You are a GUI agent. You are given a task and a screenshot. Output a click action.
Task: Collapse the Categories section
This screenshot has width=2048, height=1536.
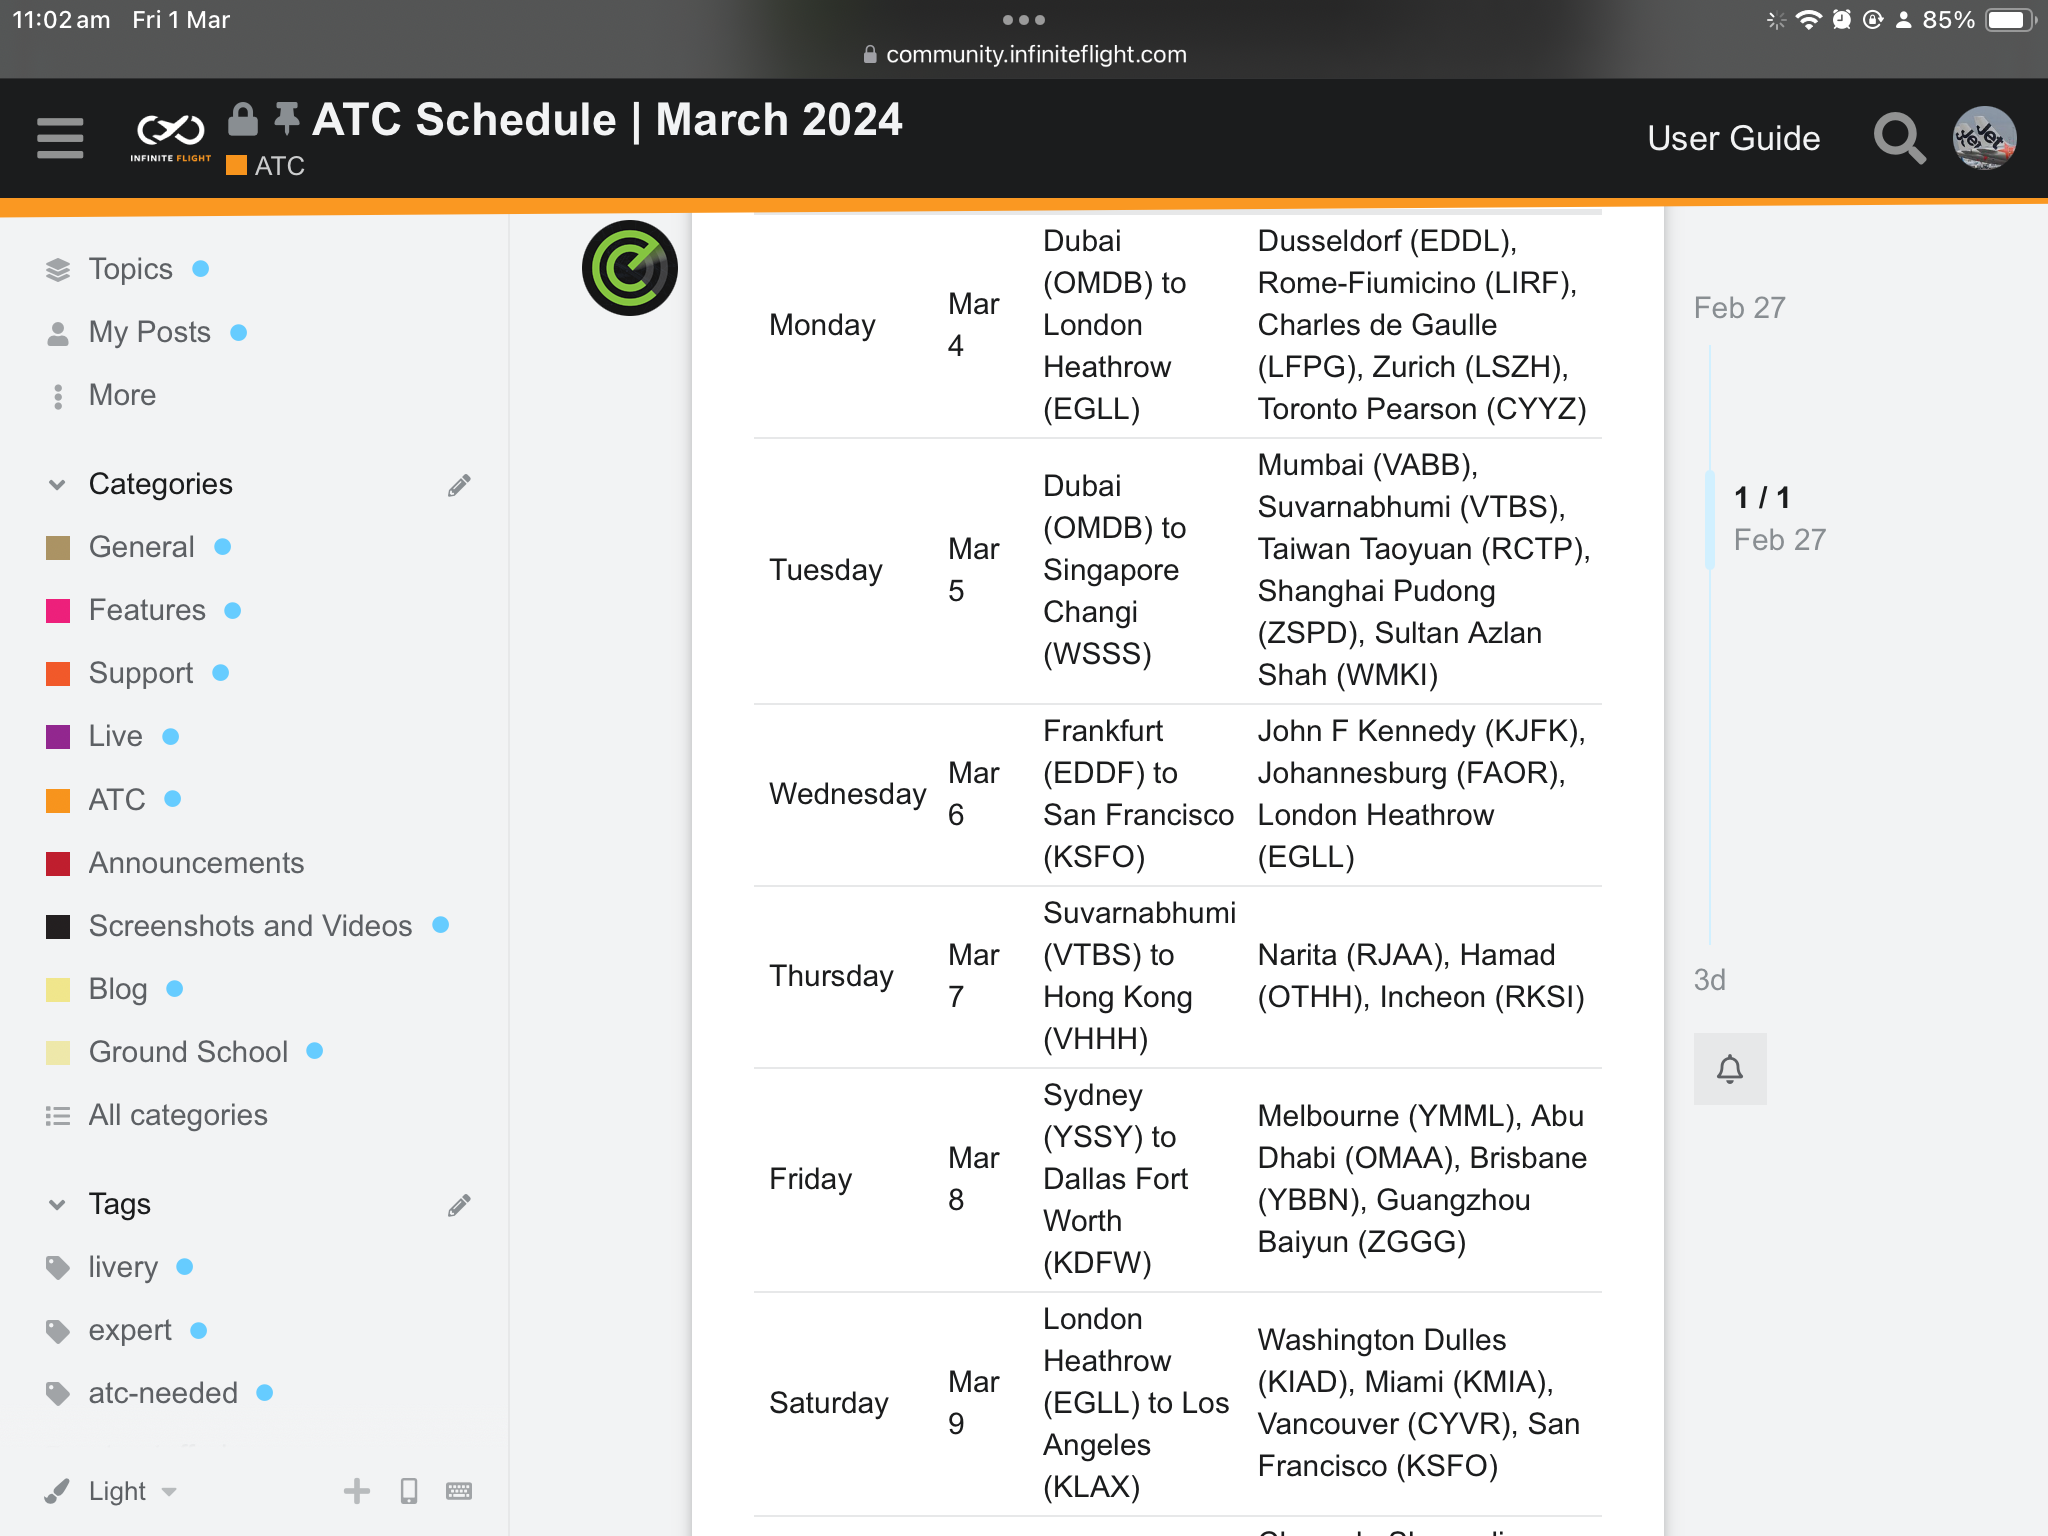click(x=57, y=485)
